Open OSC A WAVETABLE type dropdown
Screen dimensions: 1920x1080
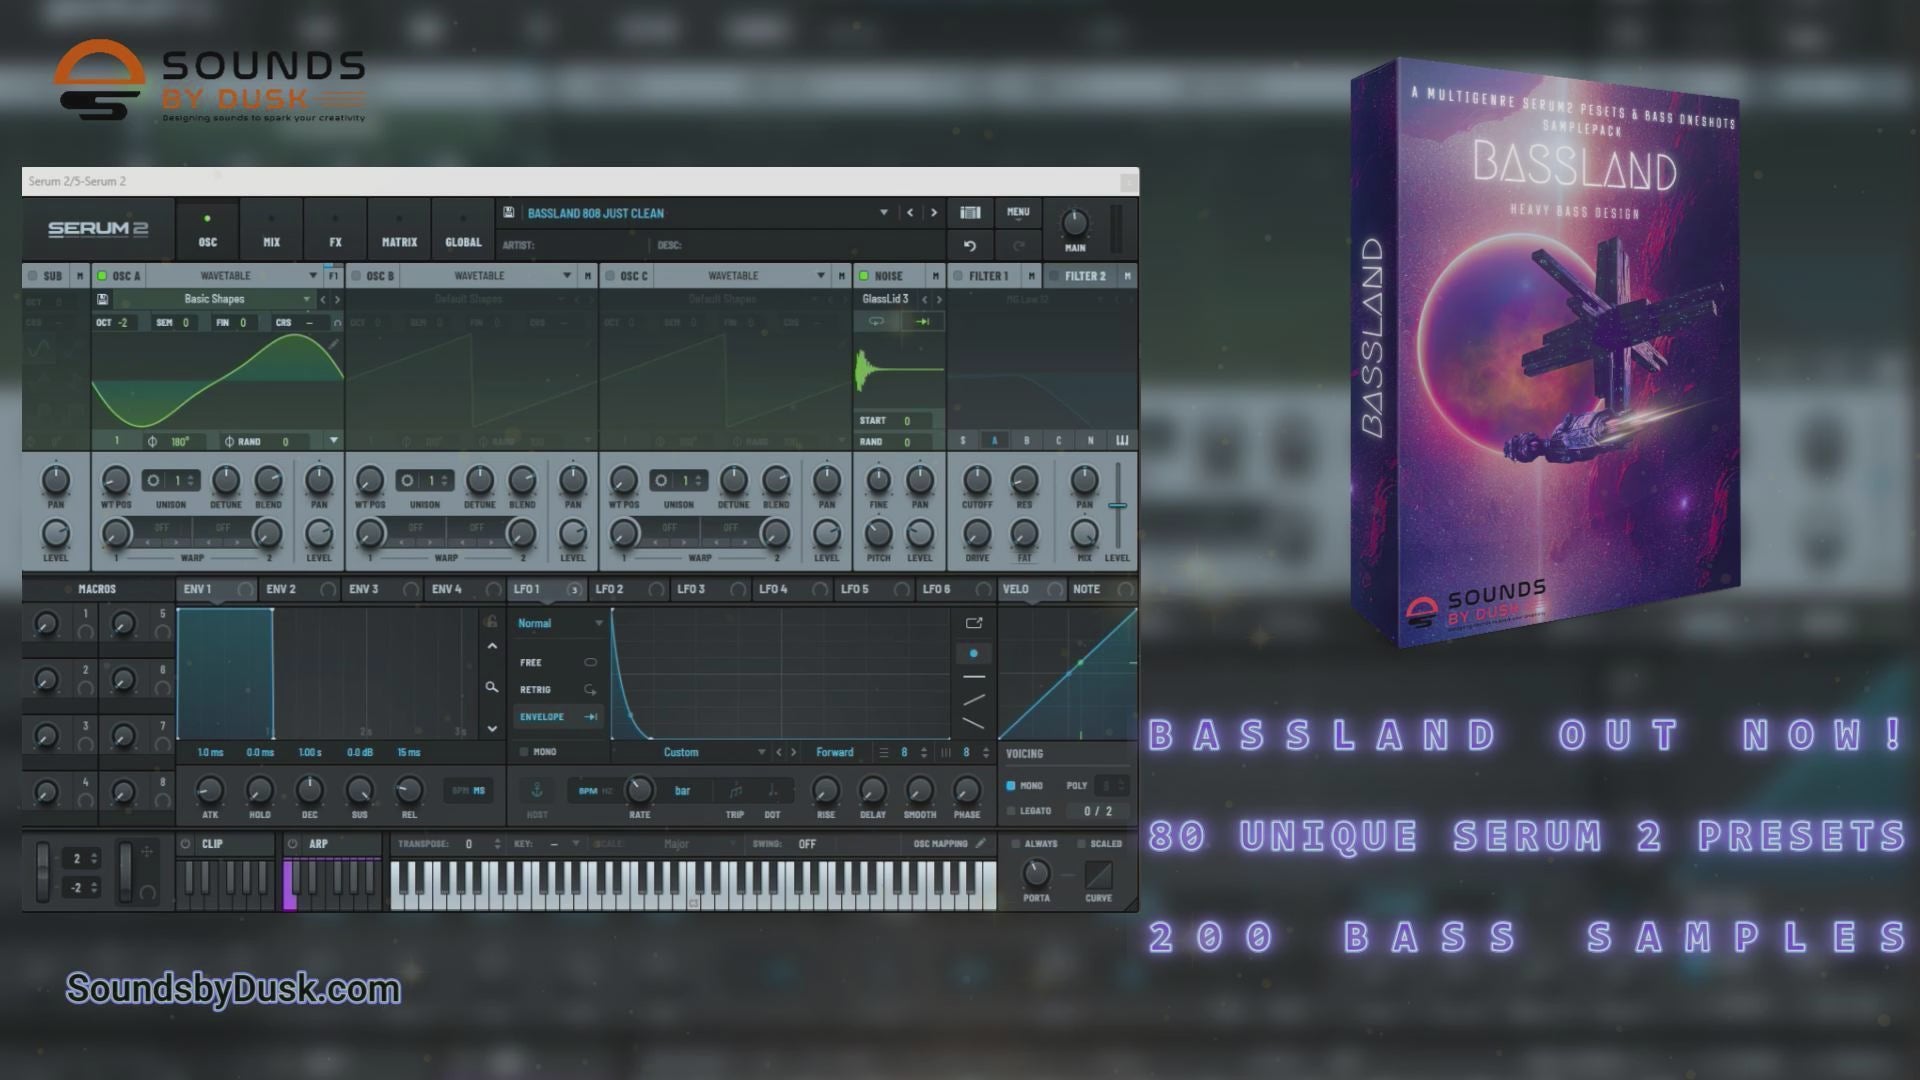pyautogui.click(x=313, y=276)
